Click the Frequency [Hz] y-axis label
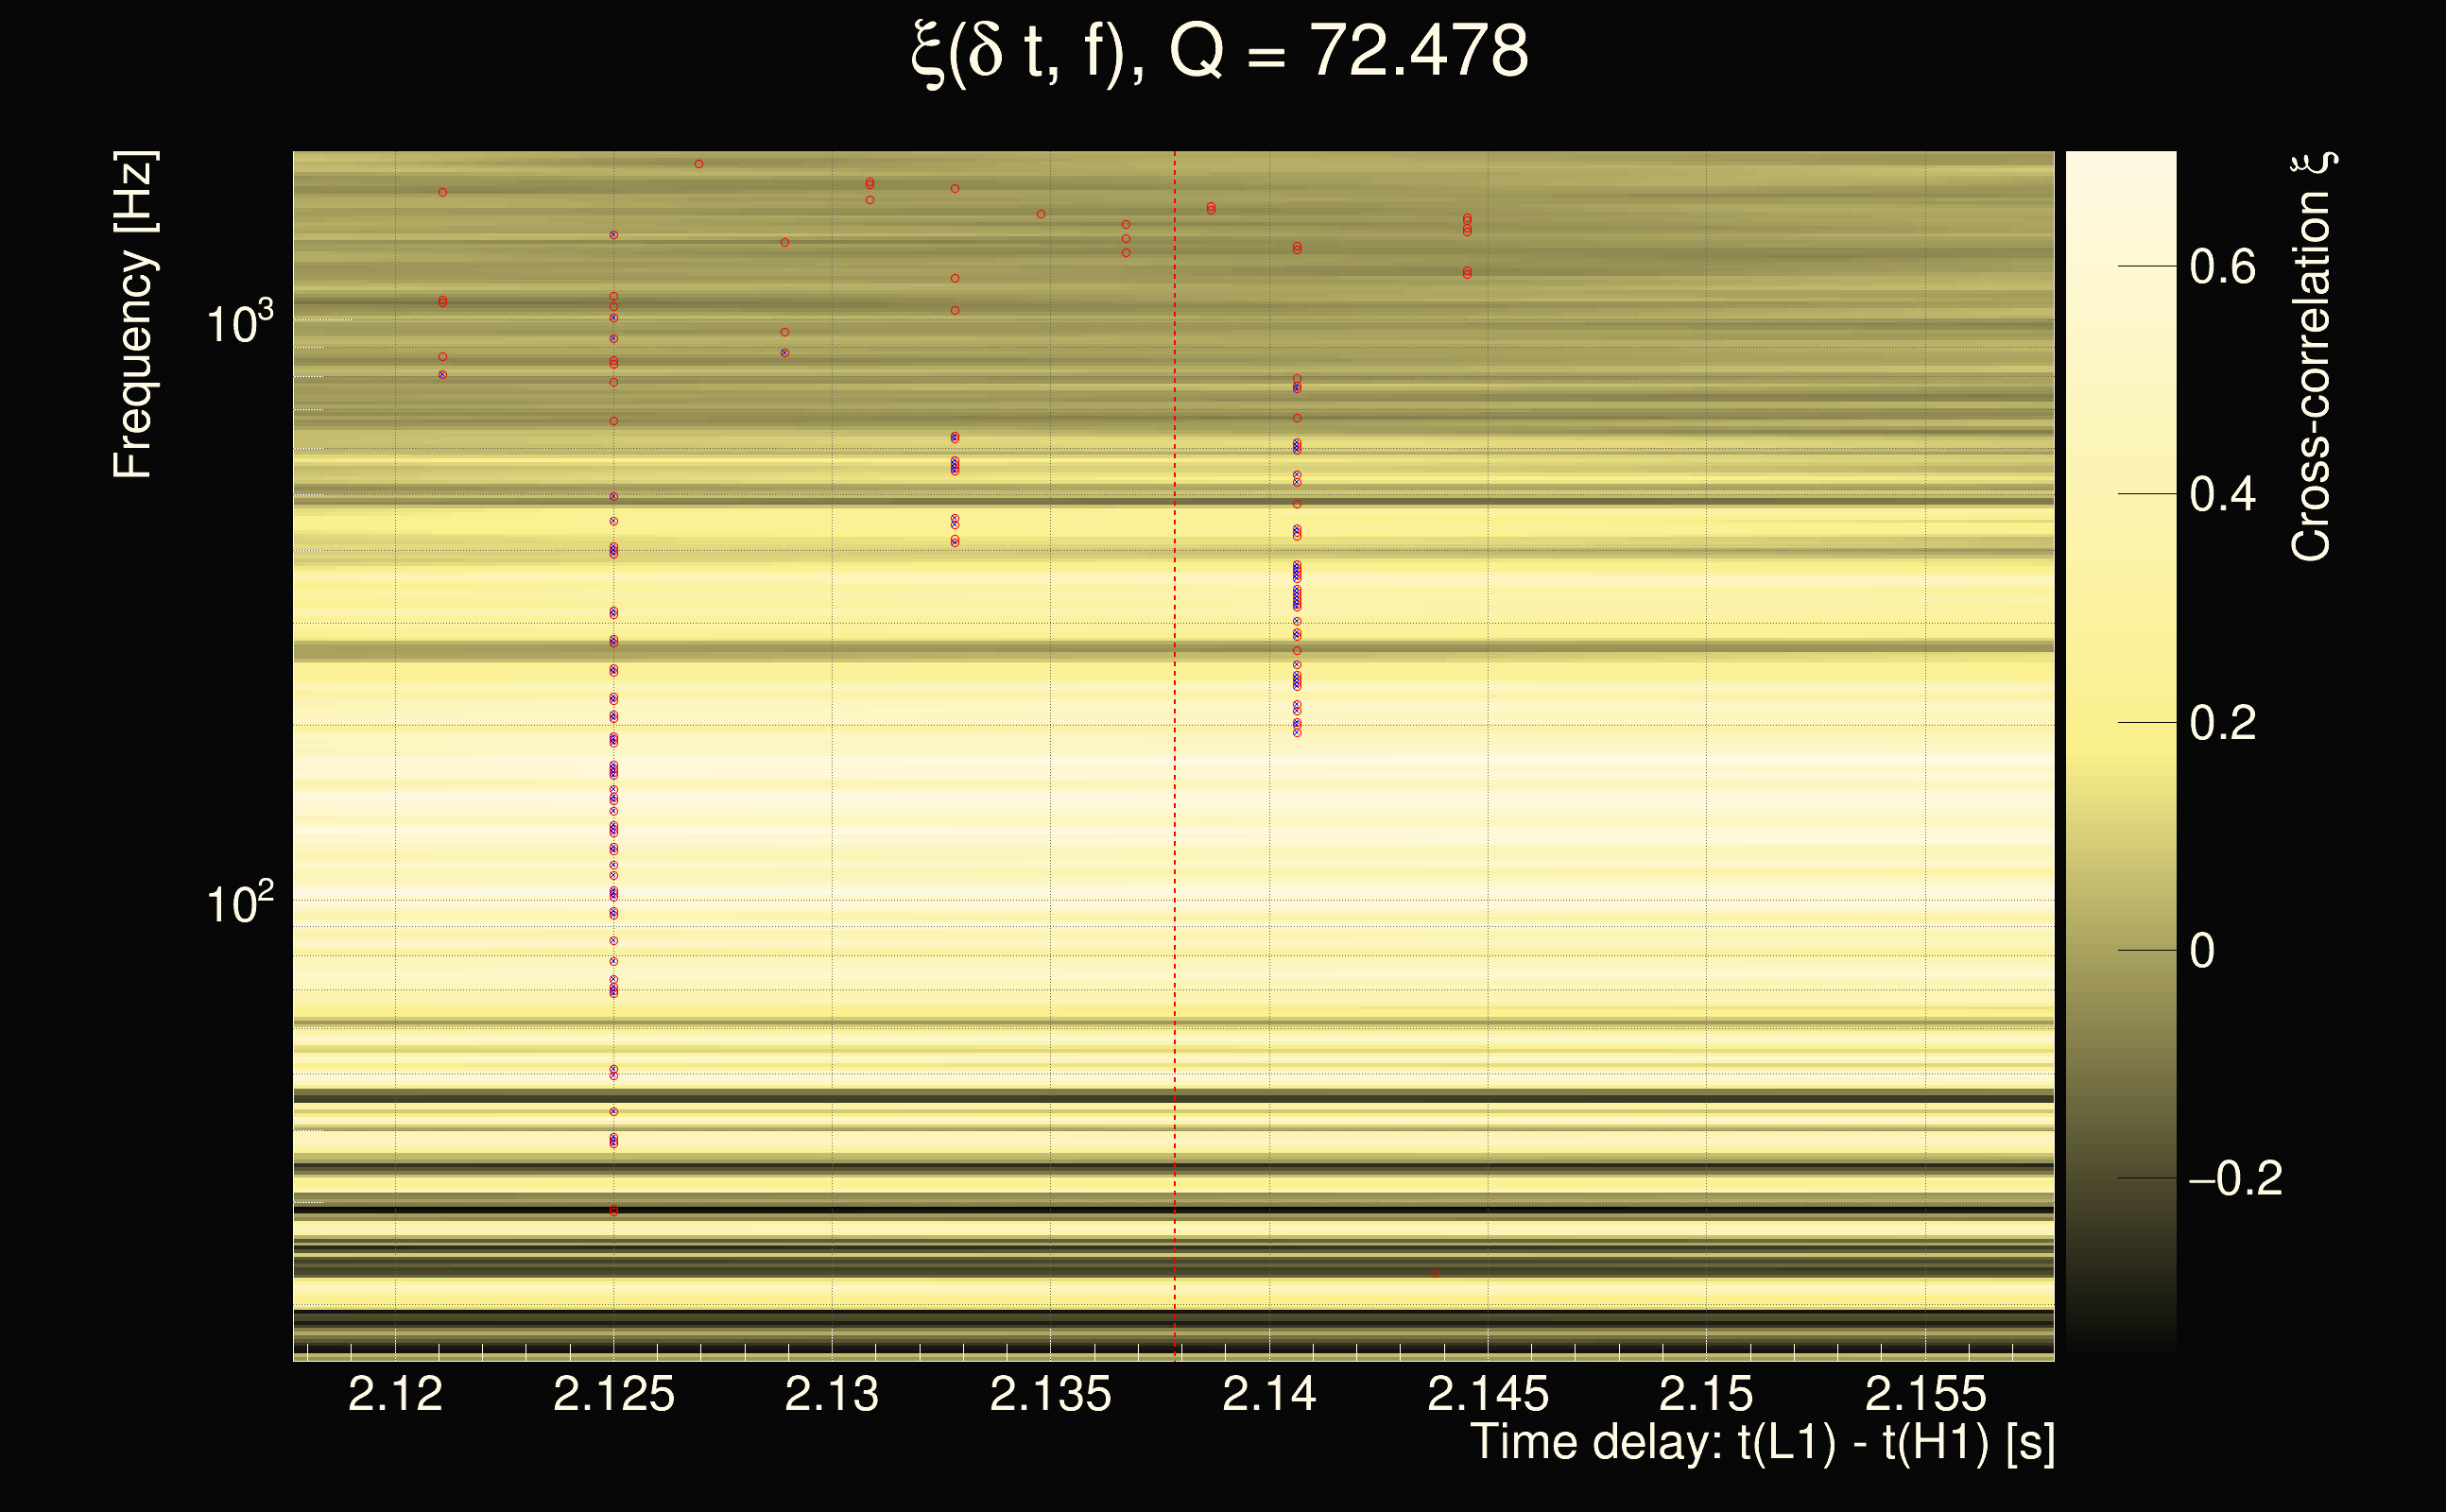The width and height of the screenshot is (2446, 1512). click(x=133, y=315)
